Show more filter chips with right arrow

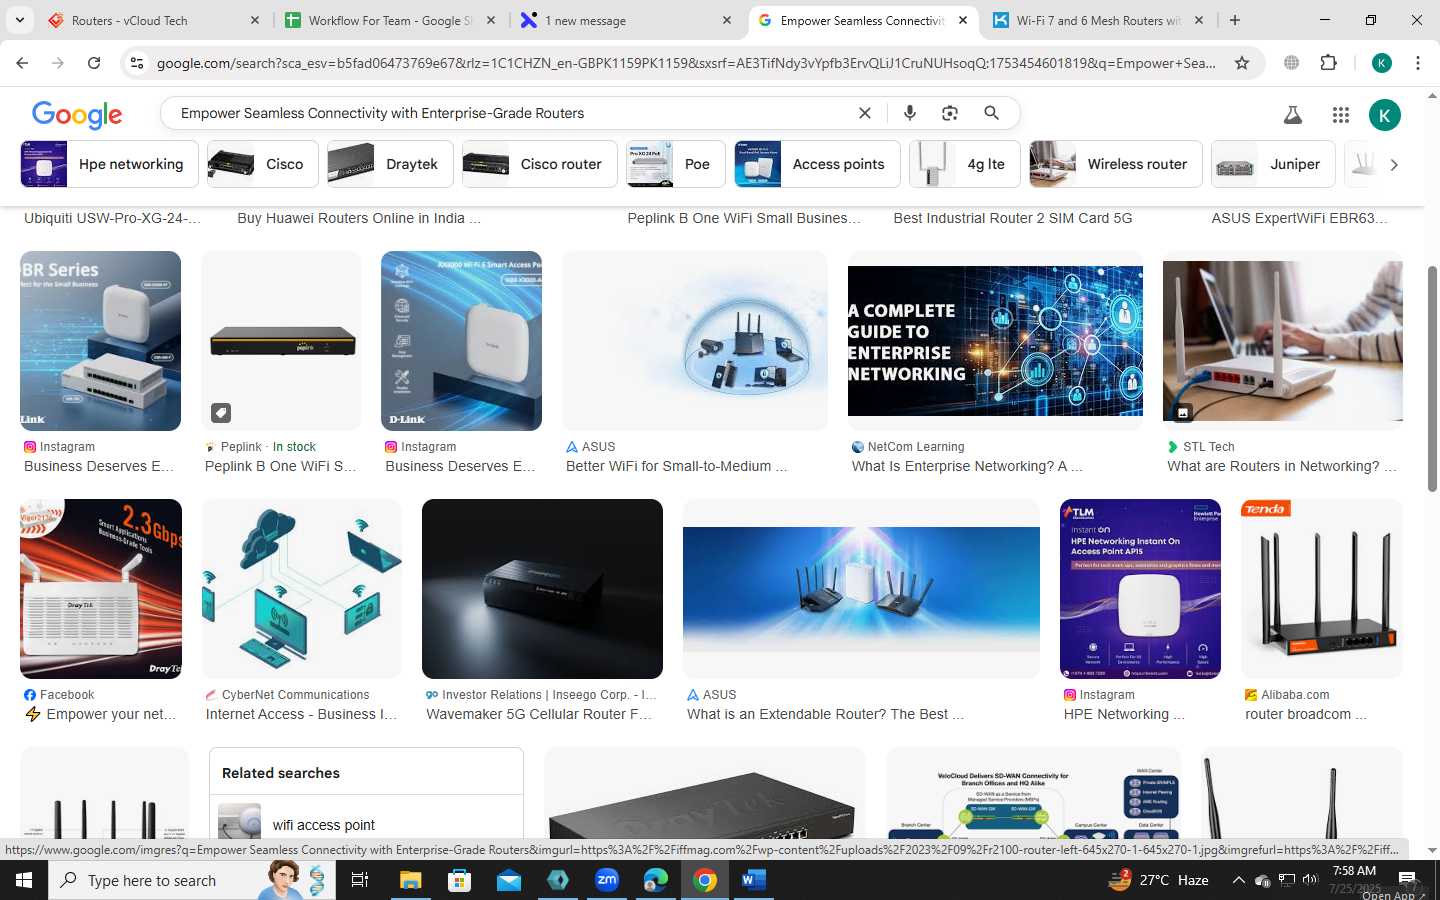[1394, 164]
